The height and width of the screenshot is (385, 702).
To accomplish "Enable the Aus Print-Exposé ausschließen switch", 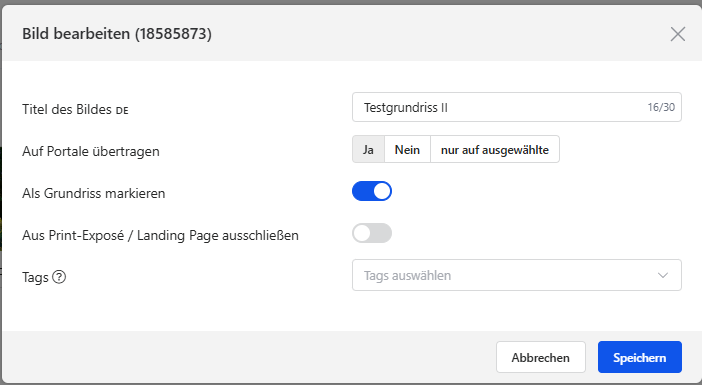I will (372, 233).
